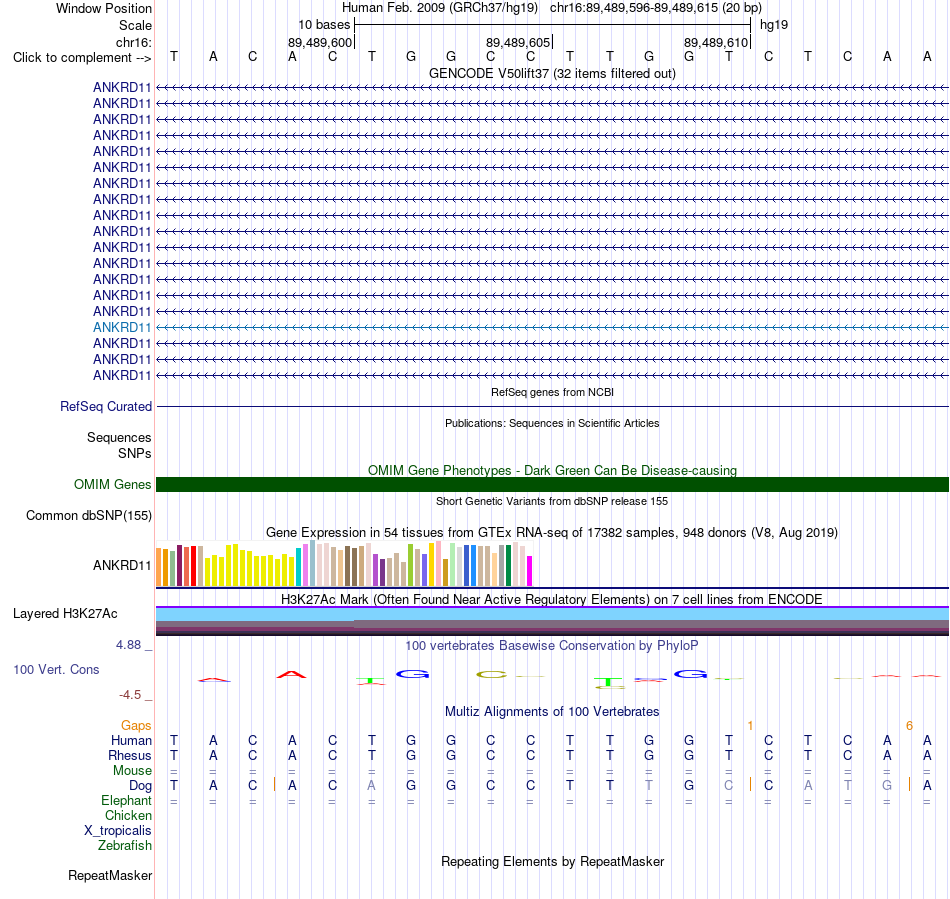Open 'Repeating Elements by RepeatMasker' track title
The width and height of the screenshot is (950, 899).
(552, 861)
